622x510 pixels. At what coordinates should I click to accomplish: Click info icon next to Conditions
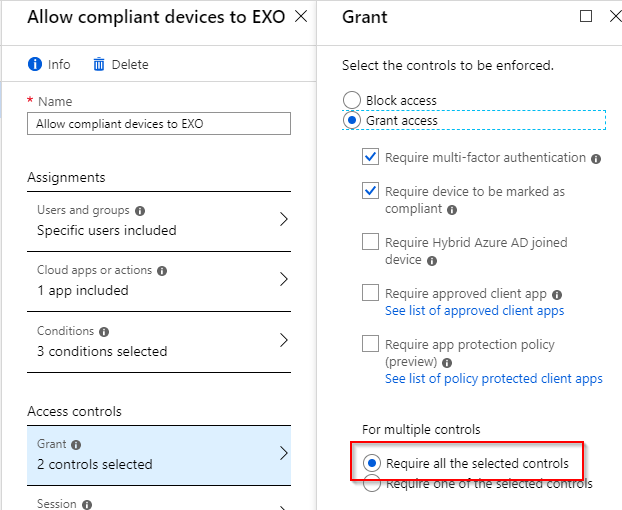click(x=104, y=331)
